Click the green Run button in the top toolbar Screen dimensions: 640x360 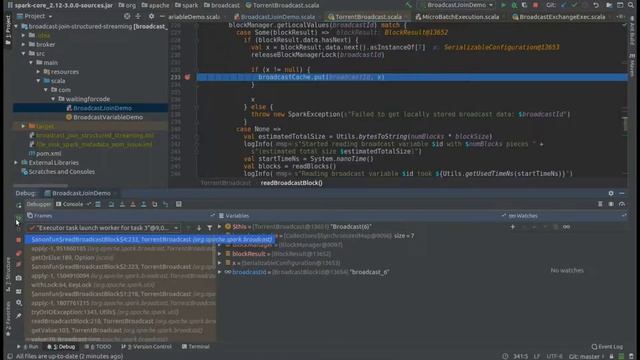(503, 5)
